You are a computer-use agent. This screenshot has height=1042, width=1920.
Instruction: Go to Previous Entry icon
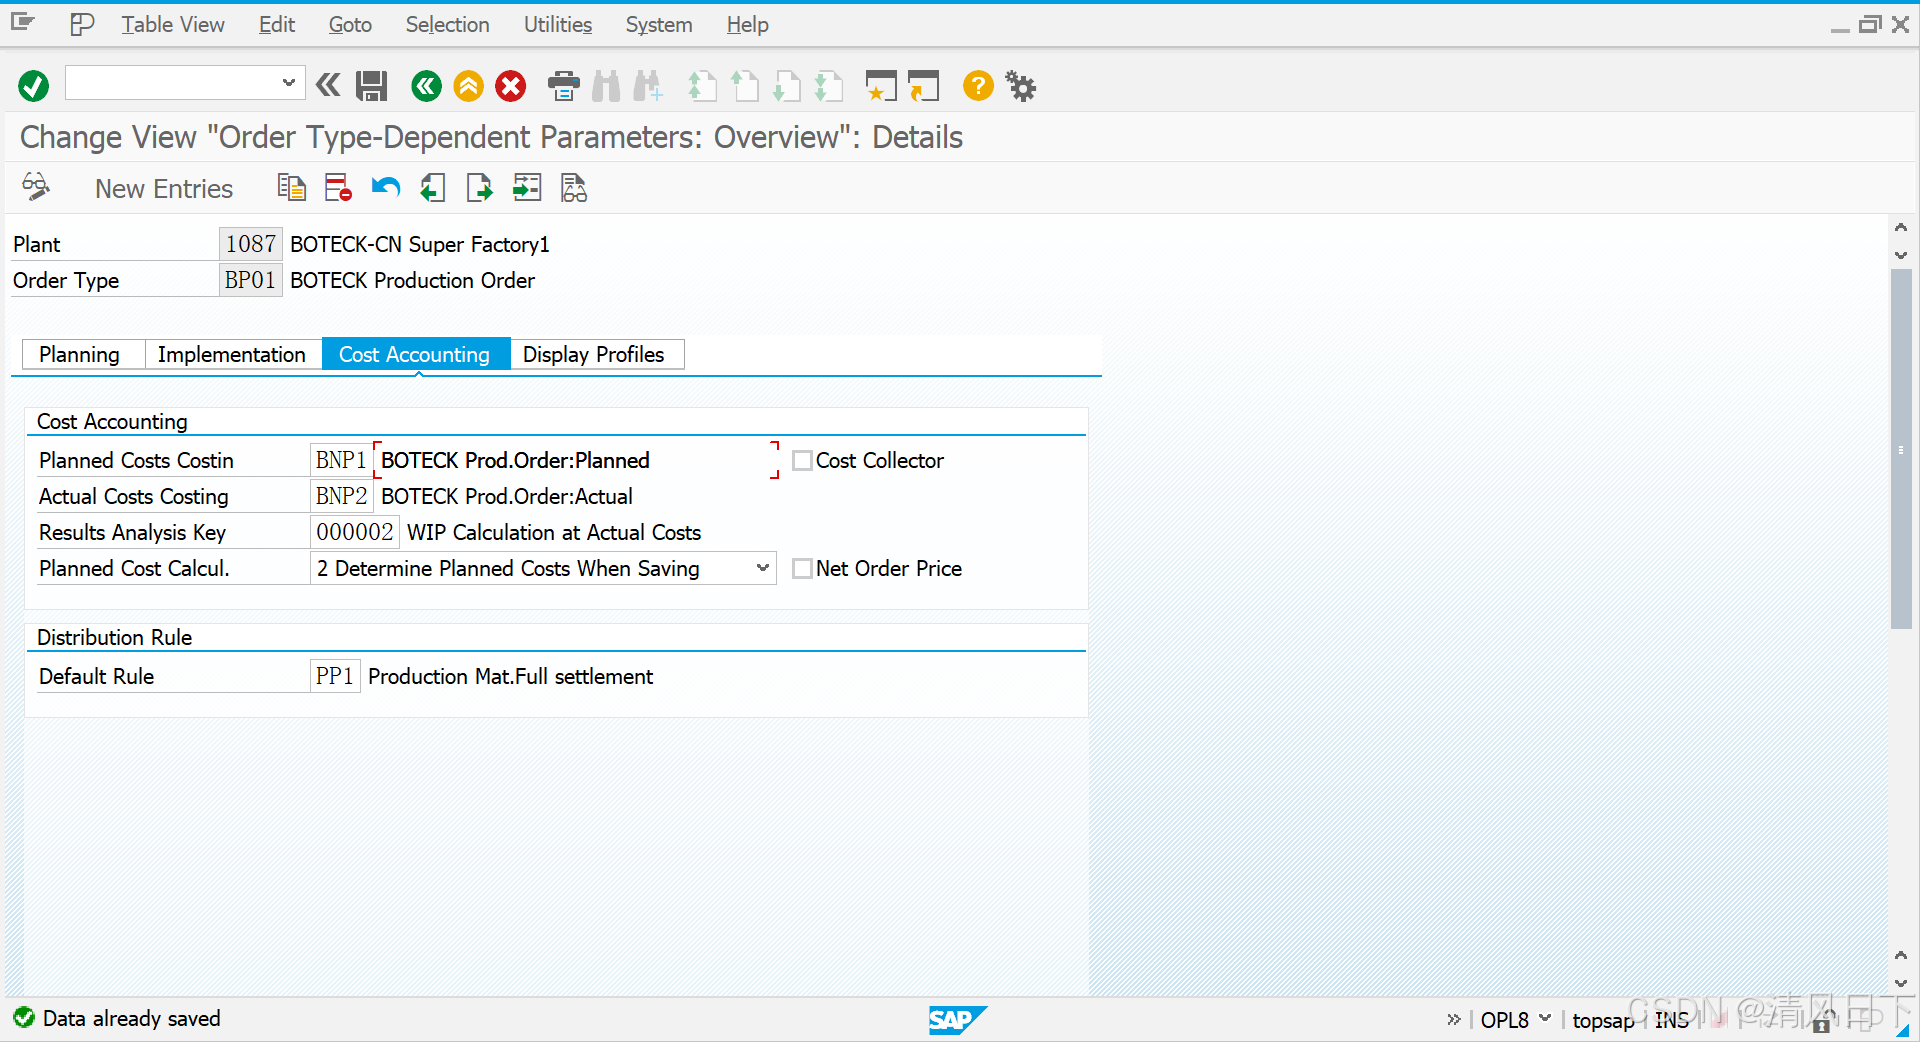pyautogui.click(x=432, y=187)
